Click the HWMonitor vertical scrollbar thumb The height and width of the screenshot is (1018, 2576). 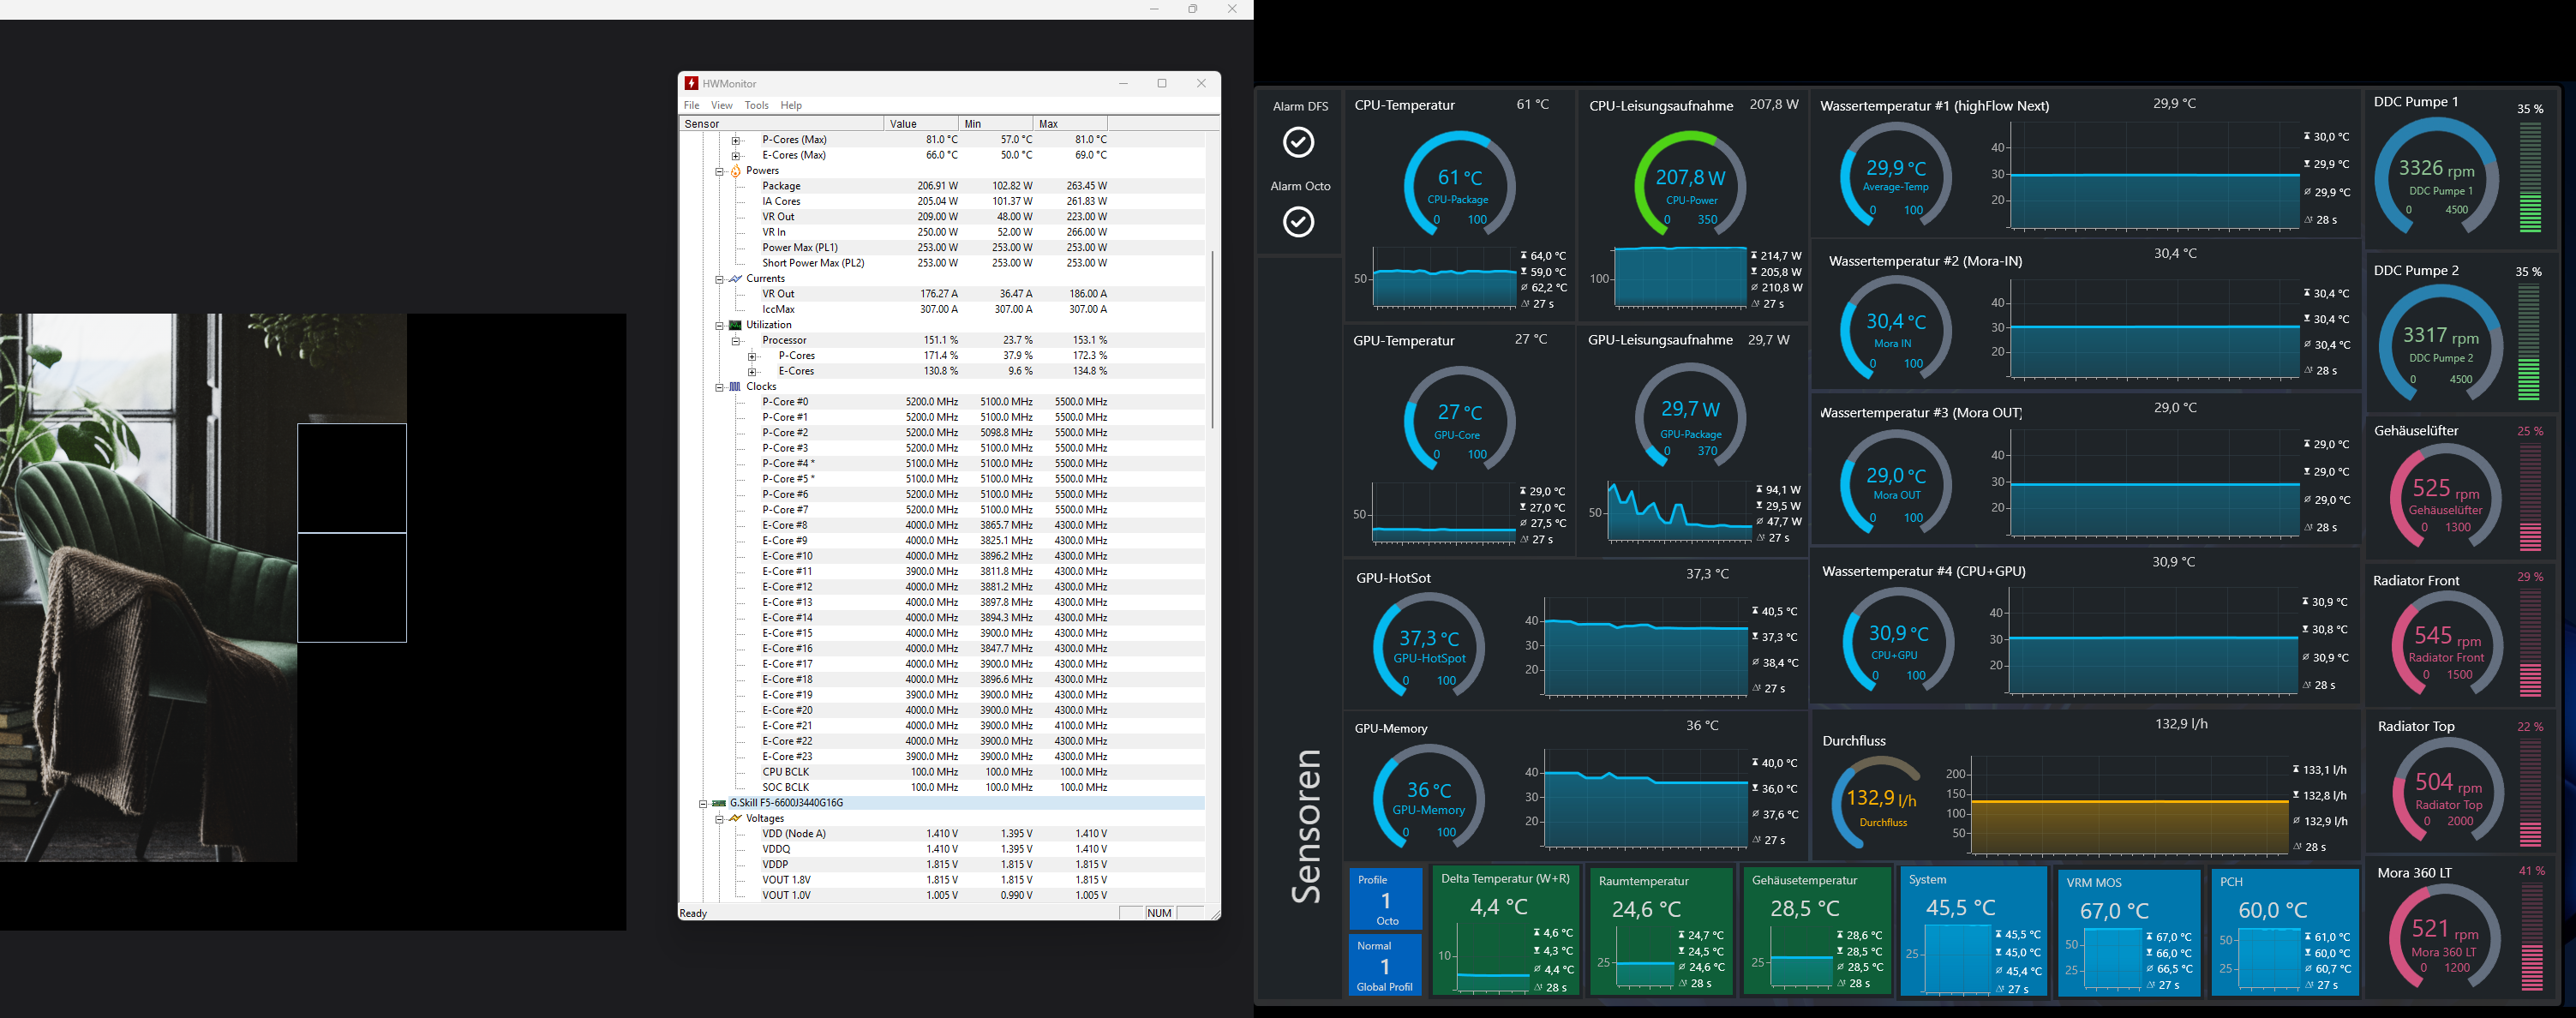coord(1212,340)
